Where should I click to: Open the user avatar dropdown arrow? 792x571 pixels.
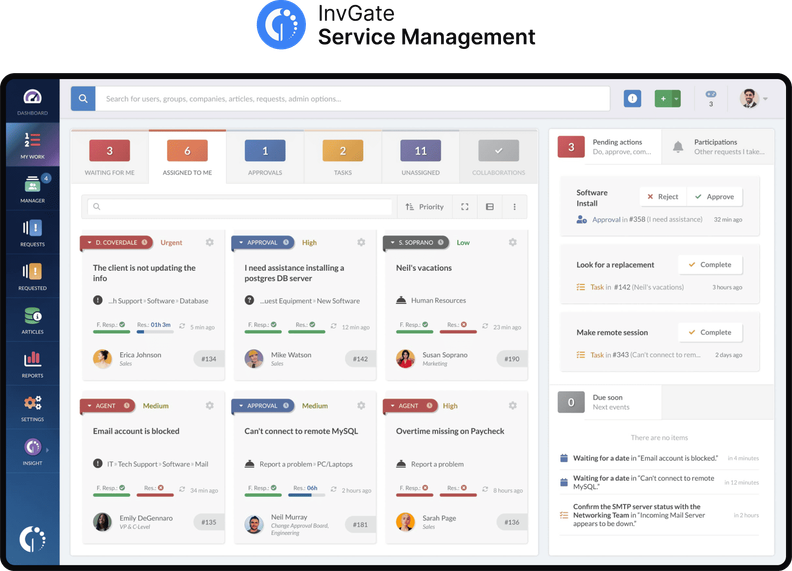[766, 99]
